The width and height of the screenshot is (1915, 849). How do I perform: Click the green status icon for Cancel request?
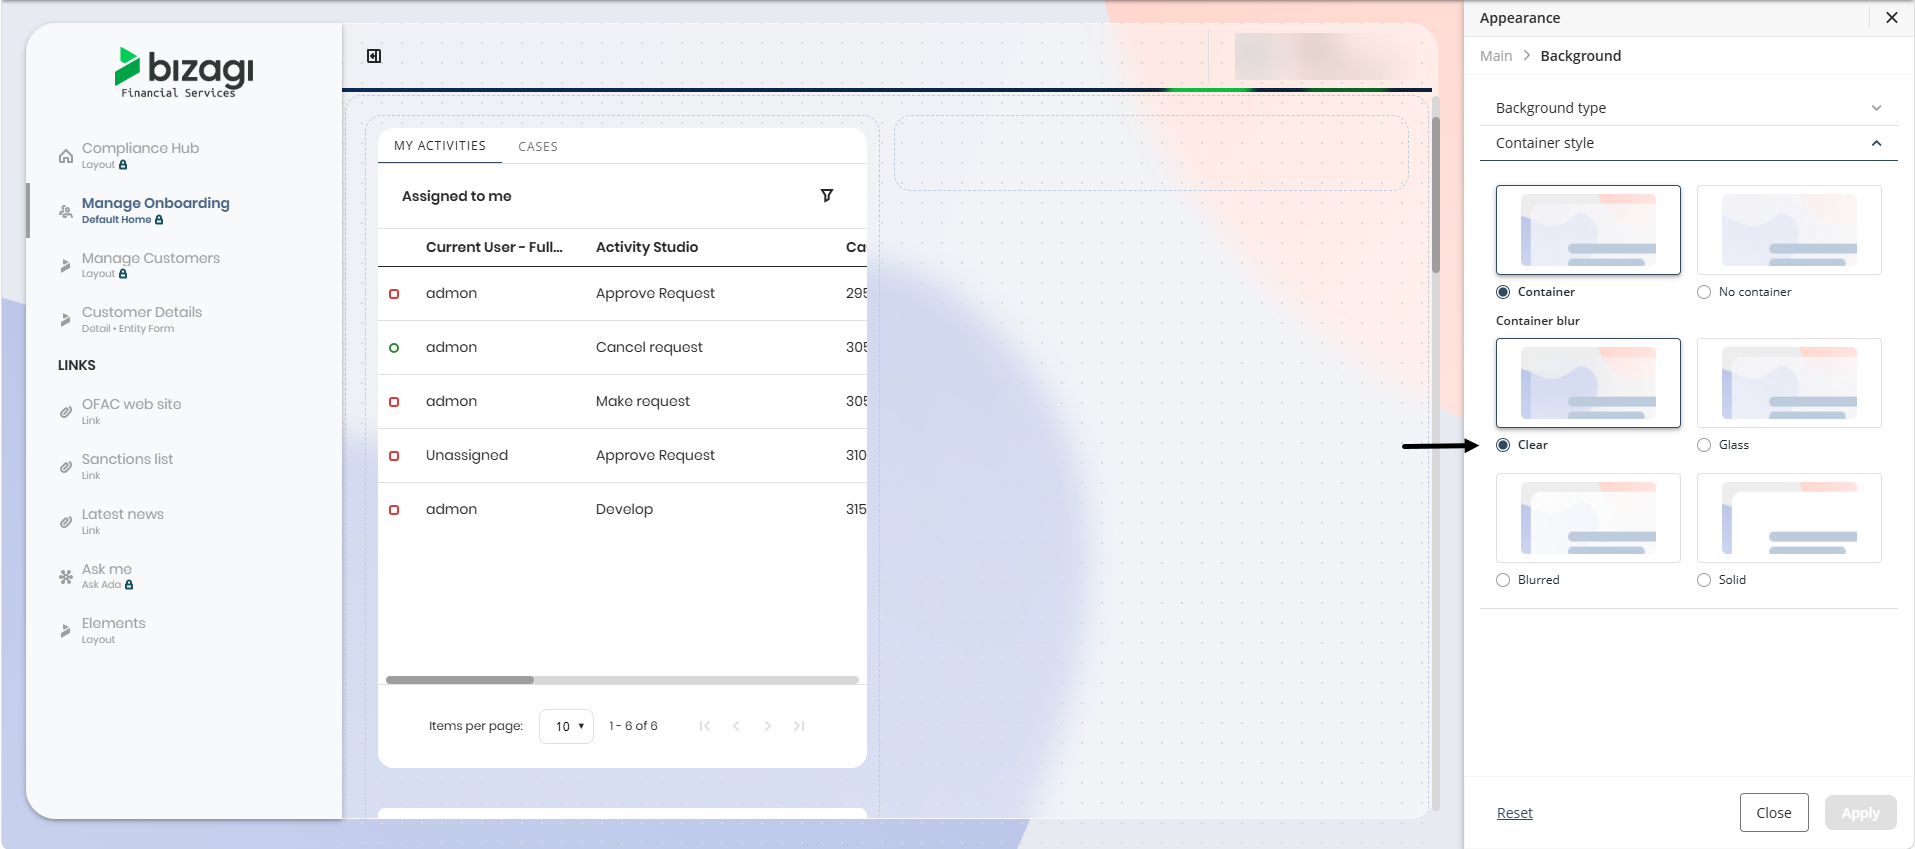(394, 348)
